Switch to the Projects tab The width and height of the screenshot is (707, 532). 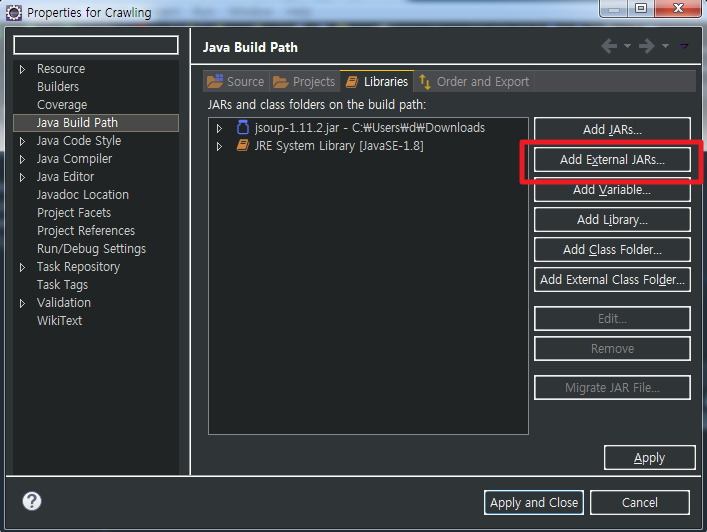point(304,82)
